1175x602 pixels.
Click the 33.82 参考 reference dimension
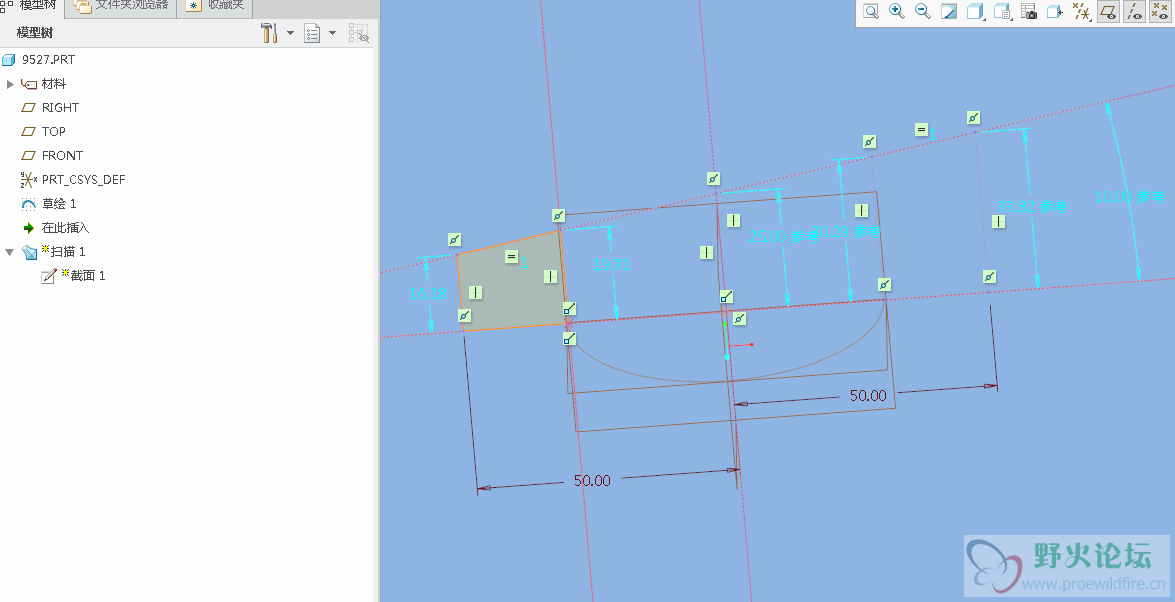1031,206
